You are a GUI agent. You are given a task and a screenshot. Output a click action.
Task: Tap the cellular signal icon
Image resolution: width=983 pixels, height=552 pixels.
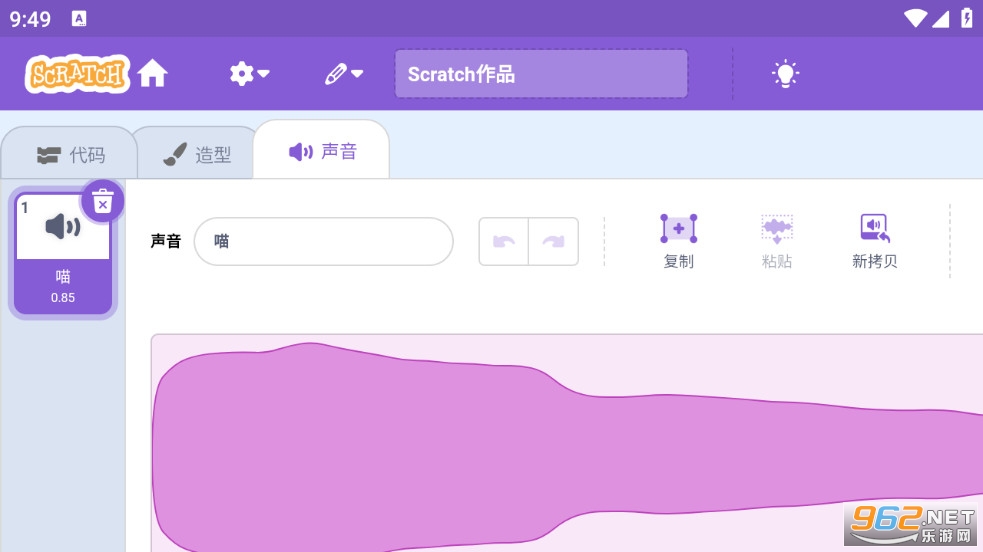coord(940,19)
